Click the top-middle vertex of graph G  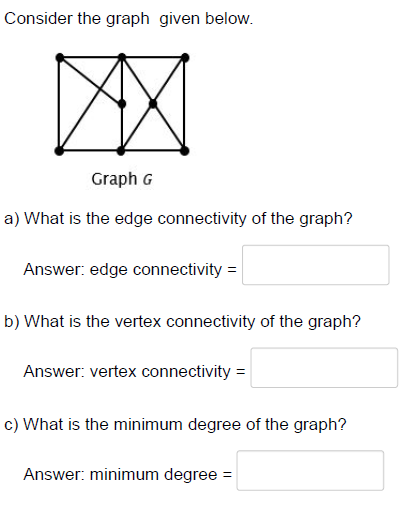[122, 57]
